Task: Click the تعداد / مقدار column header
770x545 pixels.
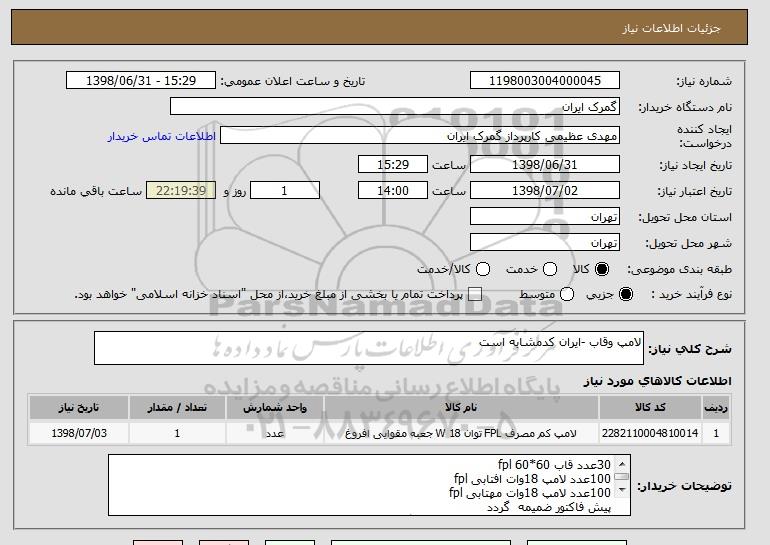Action: click(177, 408)
